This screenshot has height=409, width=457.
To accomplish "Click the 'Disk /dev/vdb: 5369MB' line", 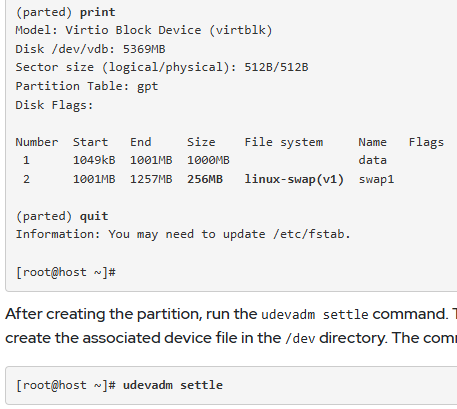I will [90, 49].
